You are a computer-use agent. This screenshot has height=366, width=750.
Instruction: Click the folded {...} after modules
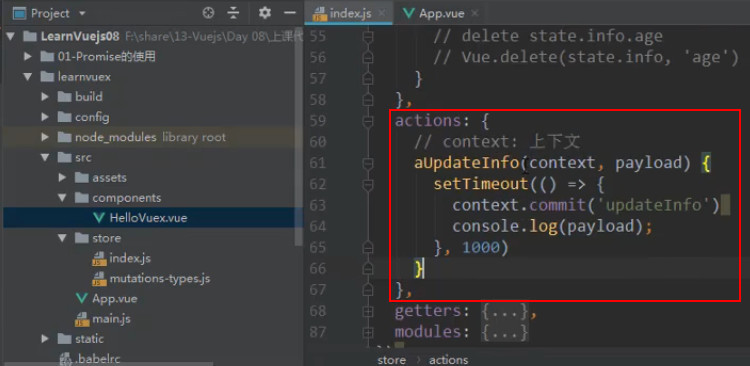[x=505, y=332]
